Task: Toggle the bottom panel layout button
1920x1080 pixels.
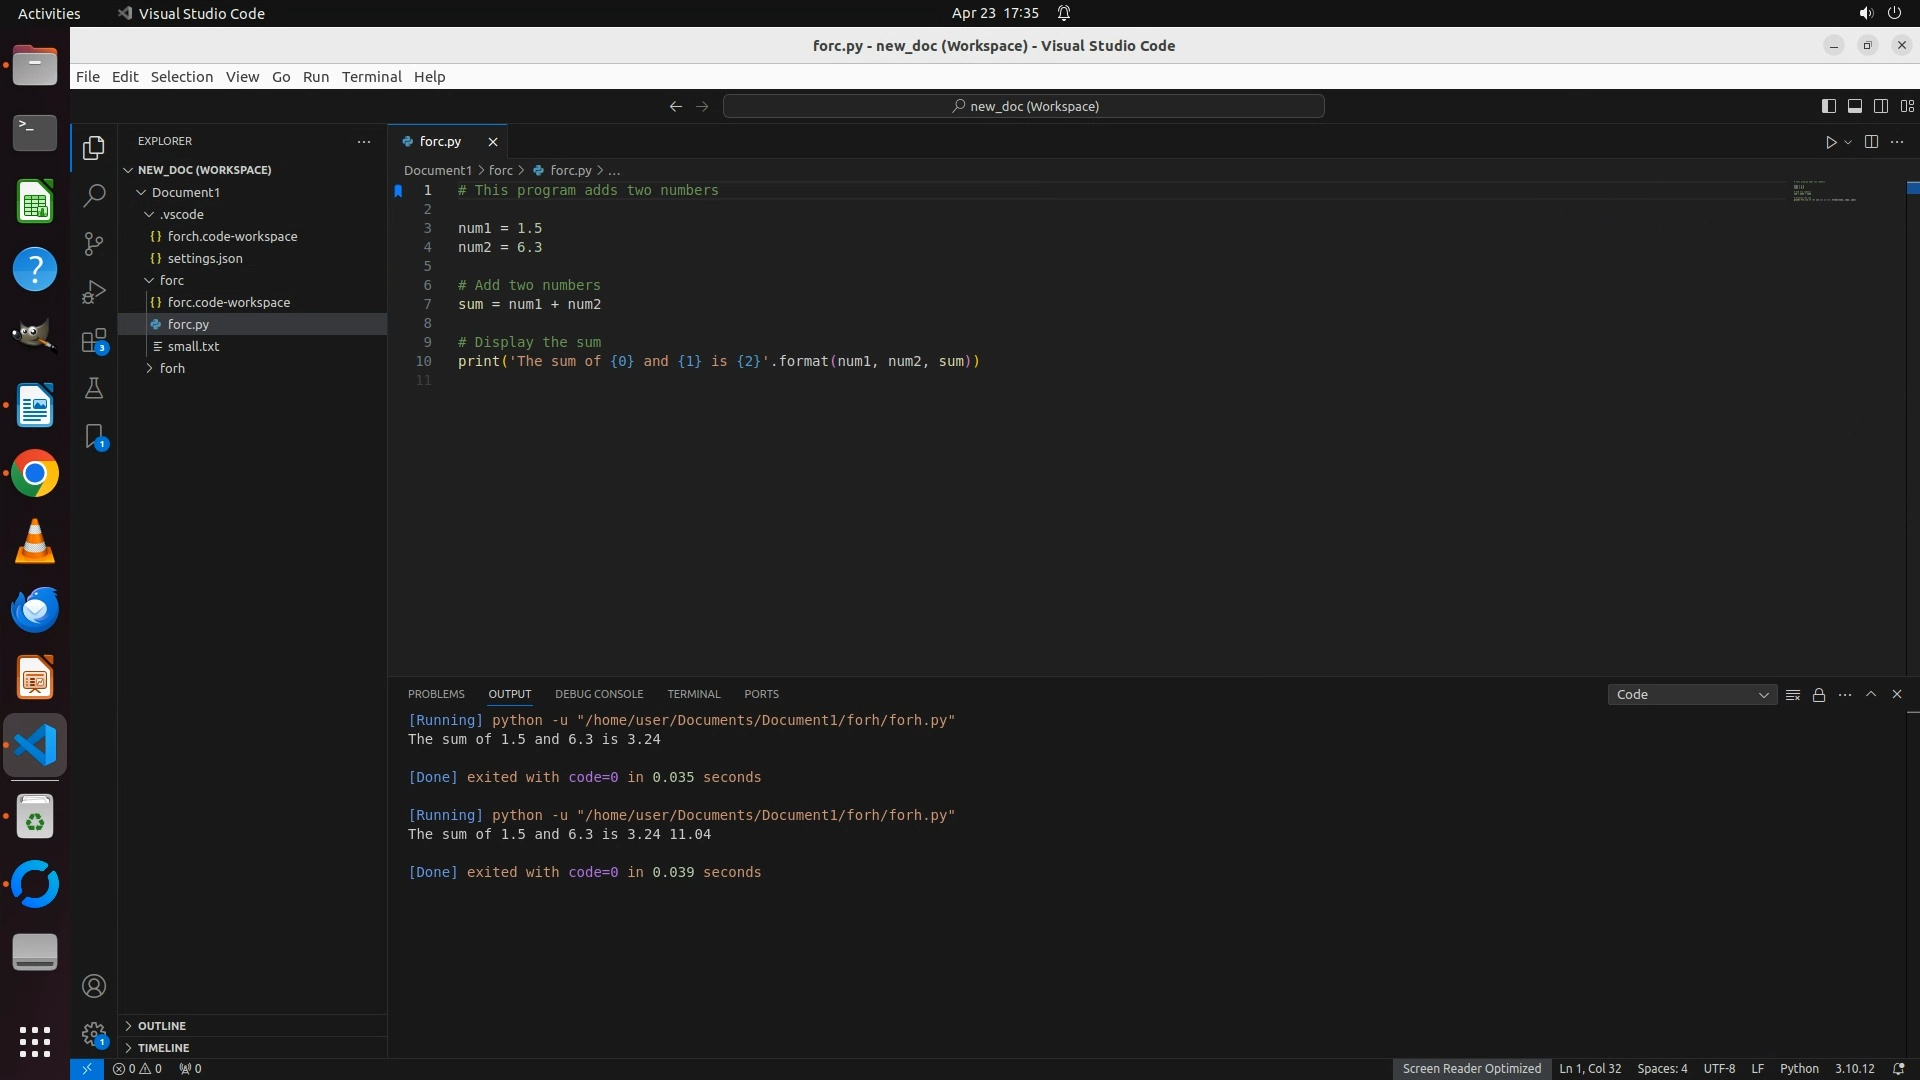Action: click(x=1854, y=106)
